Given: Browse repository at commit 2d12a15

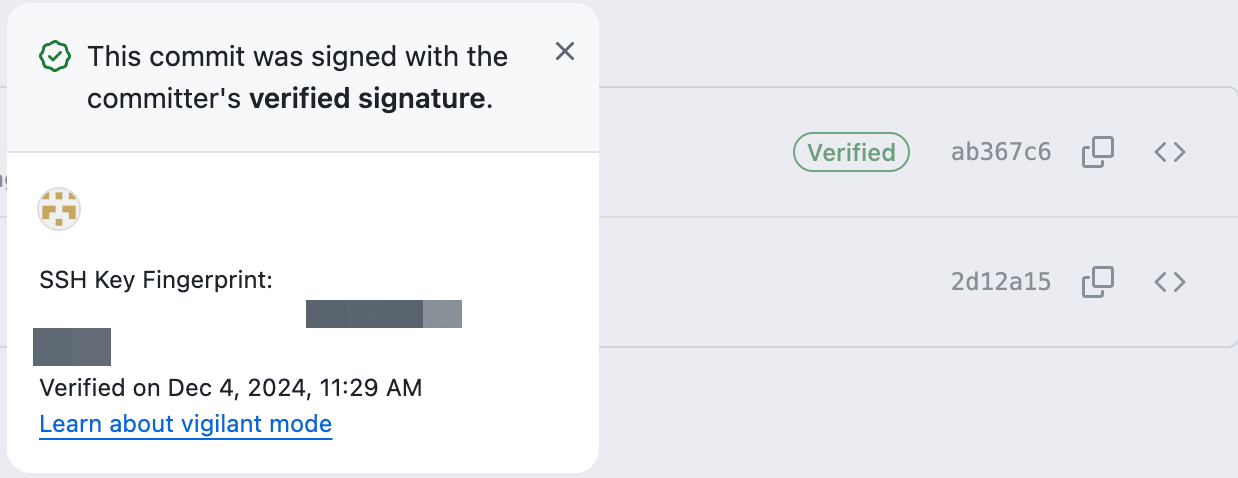Looking at the screenshot, I should (1170, 282).
